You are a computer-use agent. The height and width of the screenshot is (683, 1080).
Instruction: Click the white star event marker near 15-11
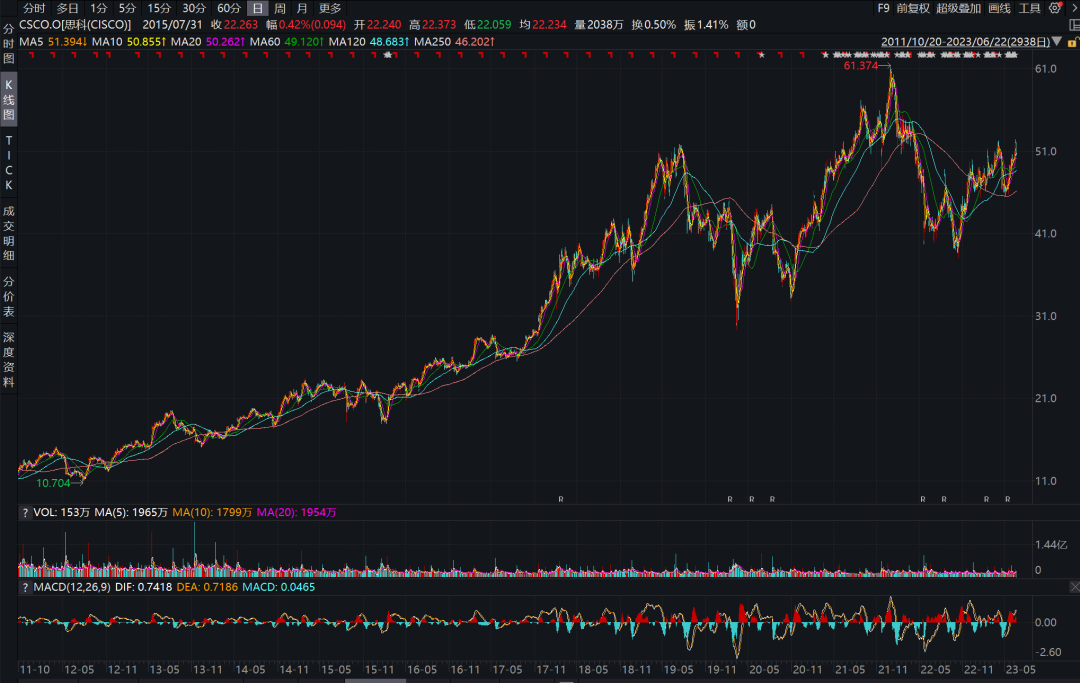coord(388,55)
